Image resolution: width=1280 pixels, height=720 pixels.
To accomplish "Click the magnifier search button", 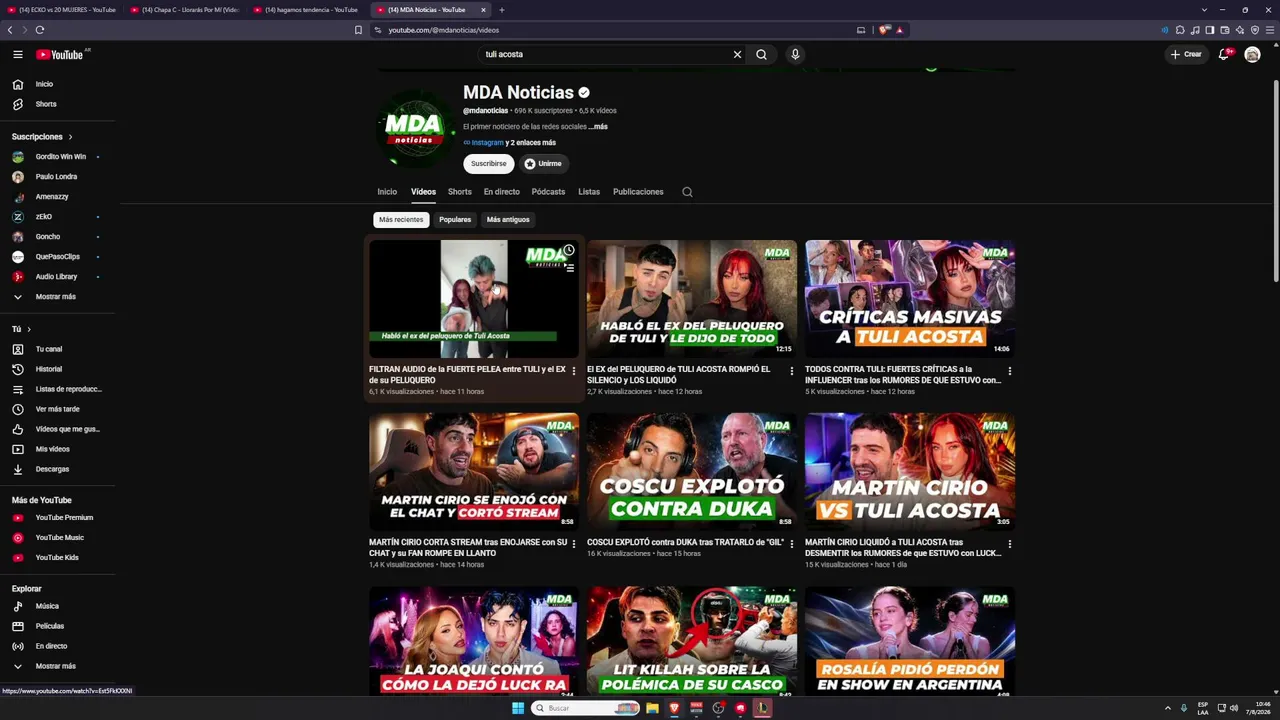I will click(x=761, y=54).
